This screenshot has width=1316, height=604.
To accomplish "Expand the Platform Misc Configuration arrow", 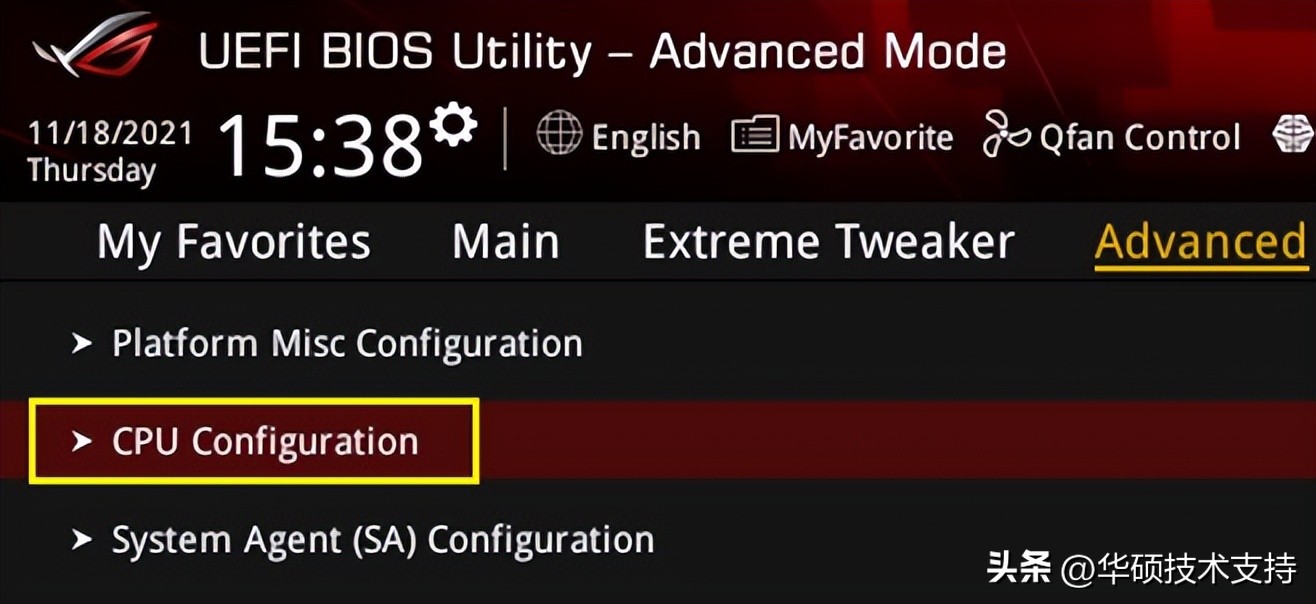I will (x=82, y=344).
